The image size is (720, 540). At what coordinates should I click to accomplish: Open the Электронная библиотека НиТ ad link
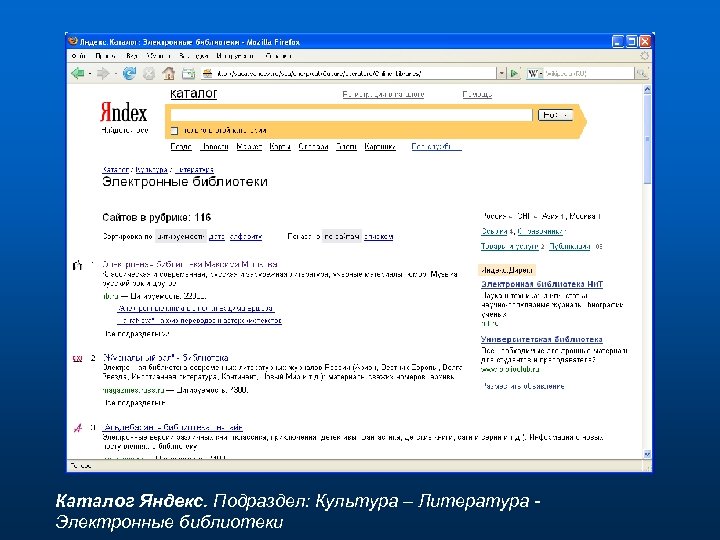542,284
